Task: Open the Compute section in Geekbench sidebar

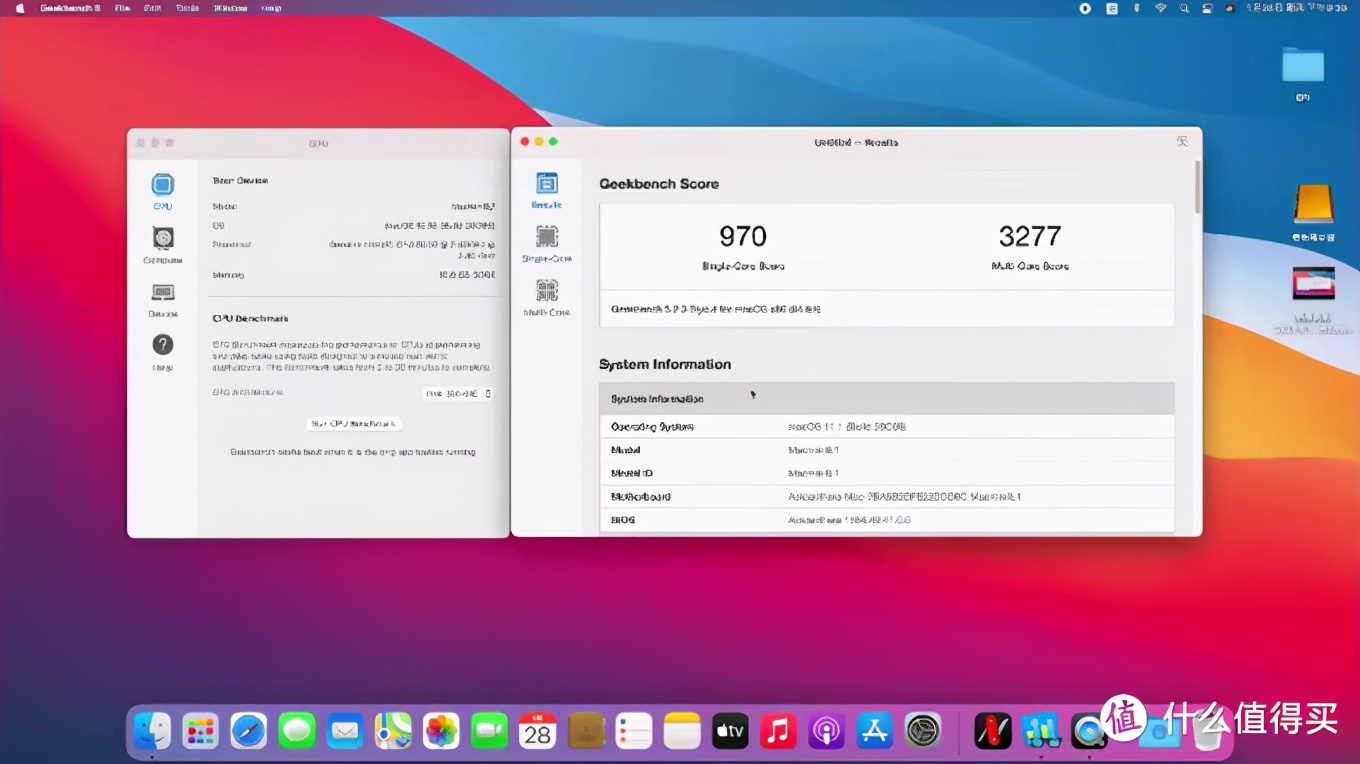Action: [163, 245]
